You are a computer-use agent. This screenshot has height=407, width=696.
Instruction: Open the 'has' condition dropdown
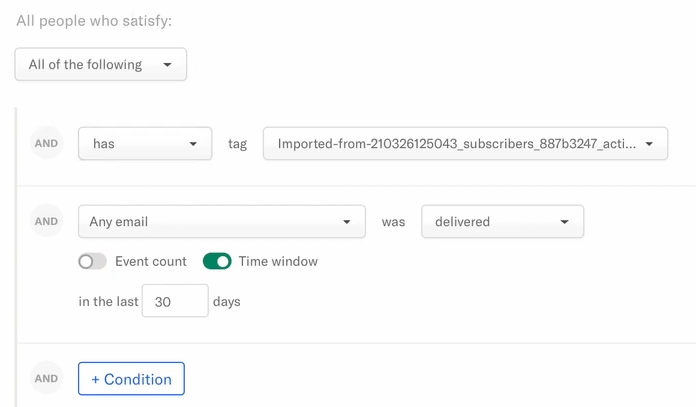coord(145,143)
